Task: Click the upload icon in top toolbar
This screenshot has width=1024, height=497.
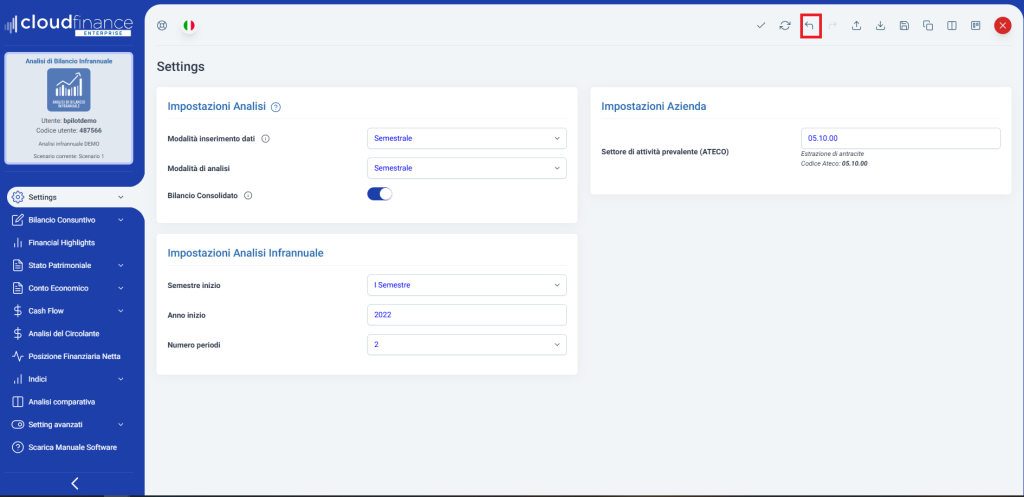Action: coord(857,25)
